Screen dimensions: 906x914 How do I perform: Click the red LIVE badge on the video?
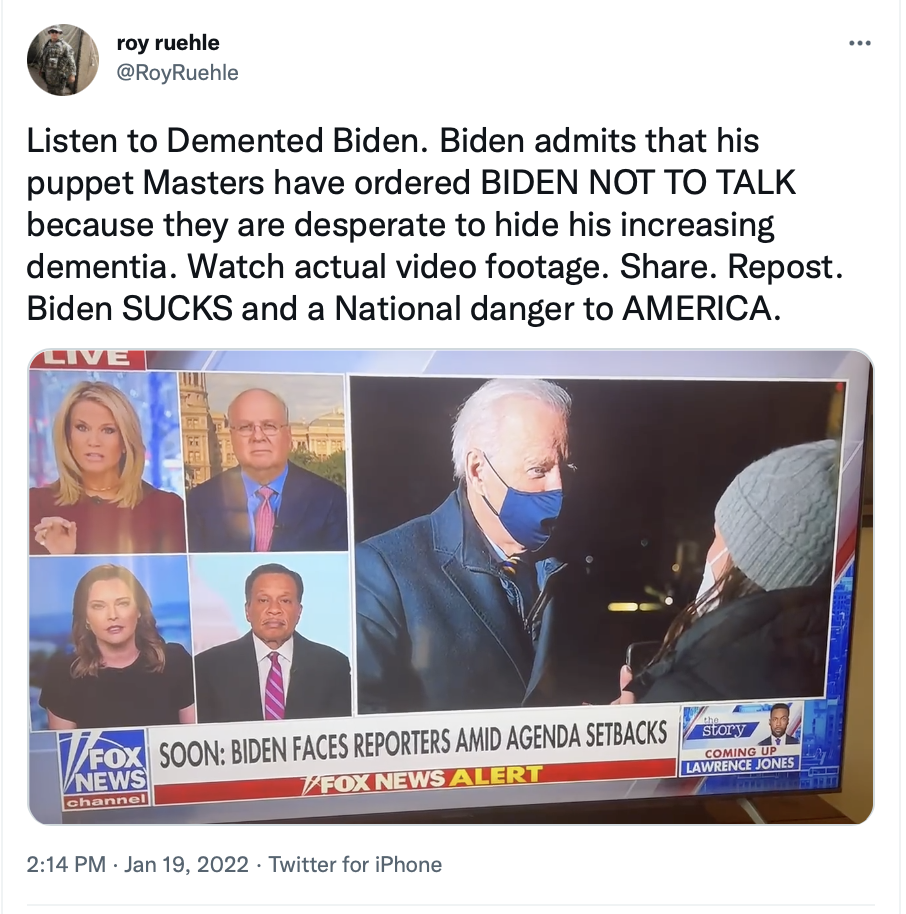[x=87, y=358]
